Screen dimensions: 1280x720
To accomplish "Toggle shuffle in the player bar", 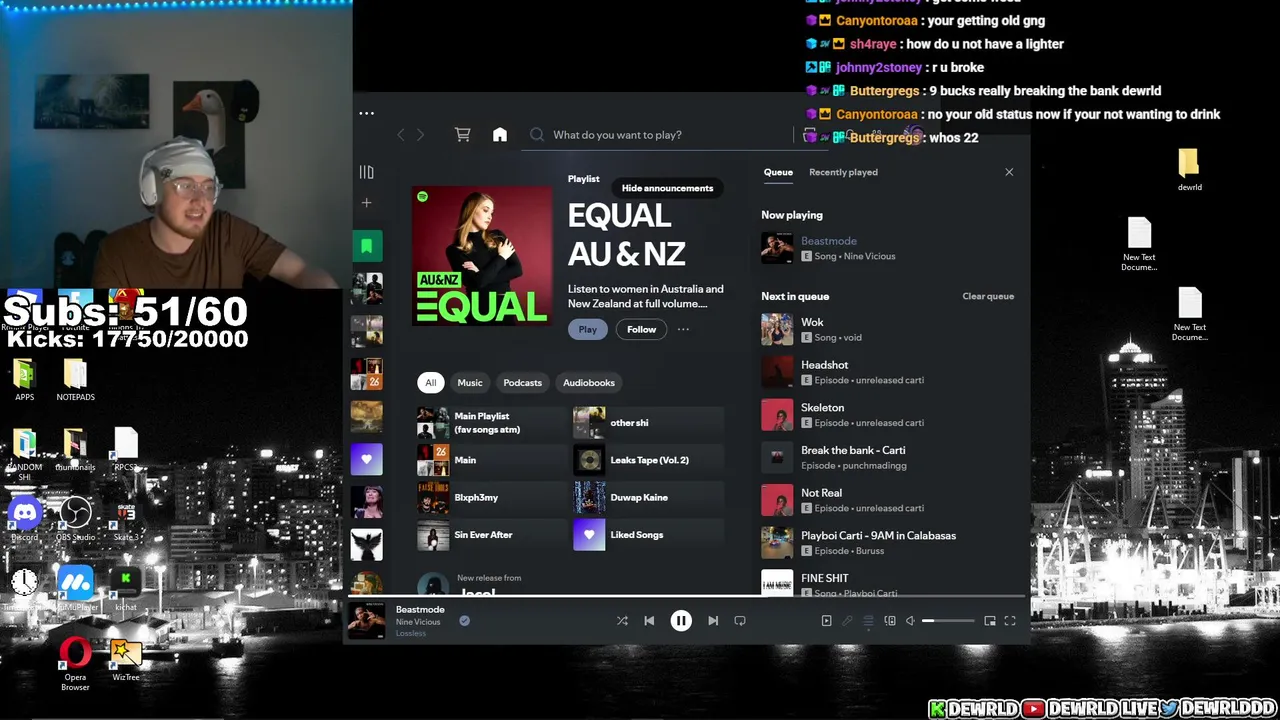I will (x=622, y=621).
